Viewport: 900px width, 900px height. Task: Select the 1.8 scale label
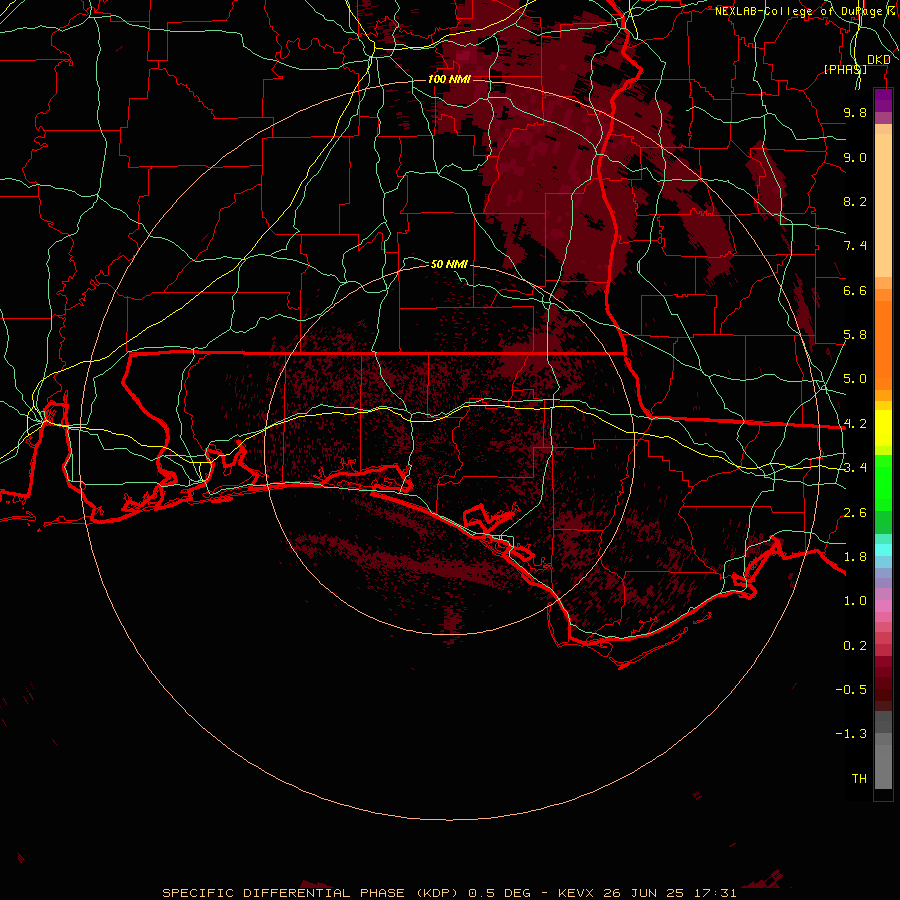tap(855, 557)
